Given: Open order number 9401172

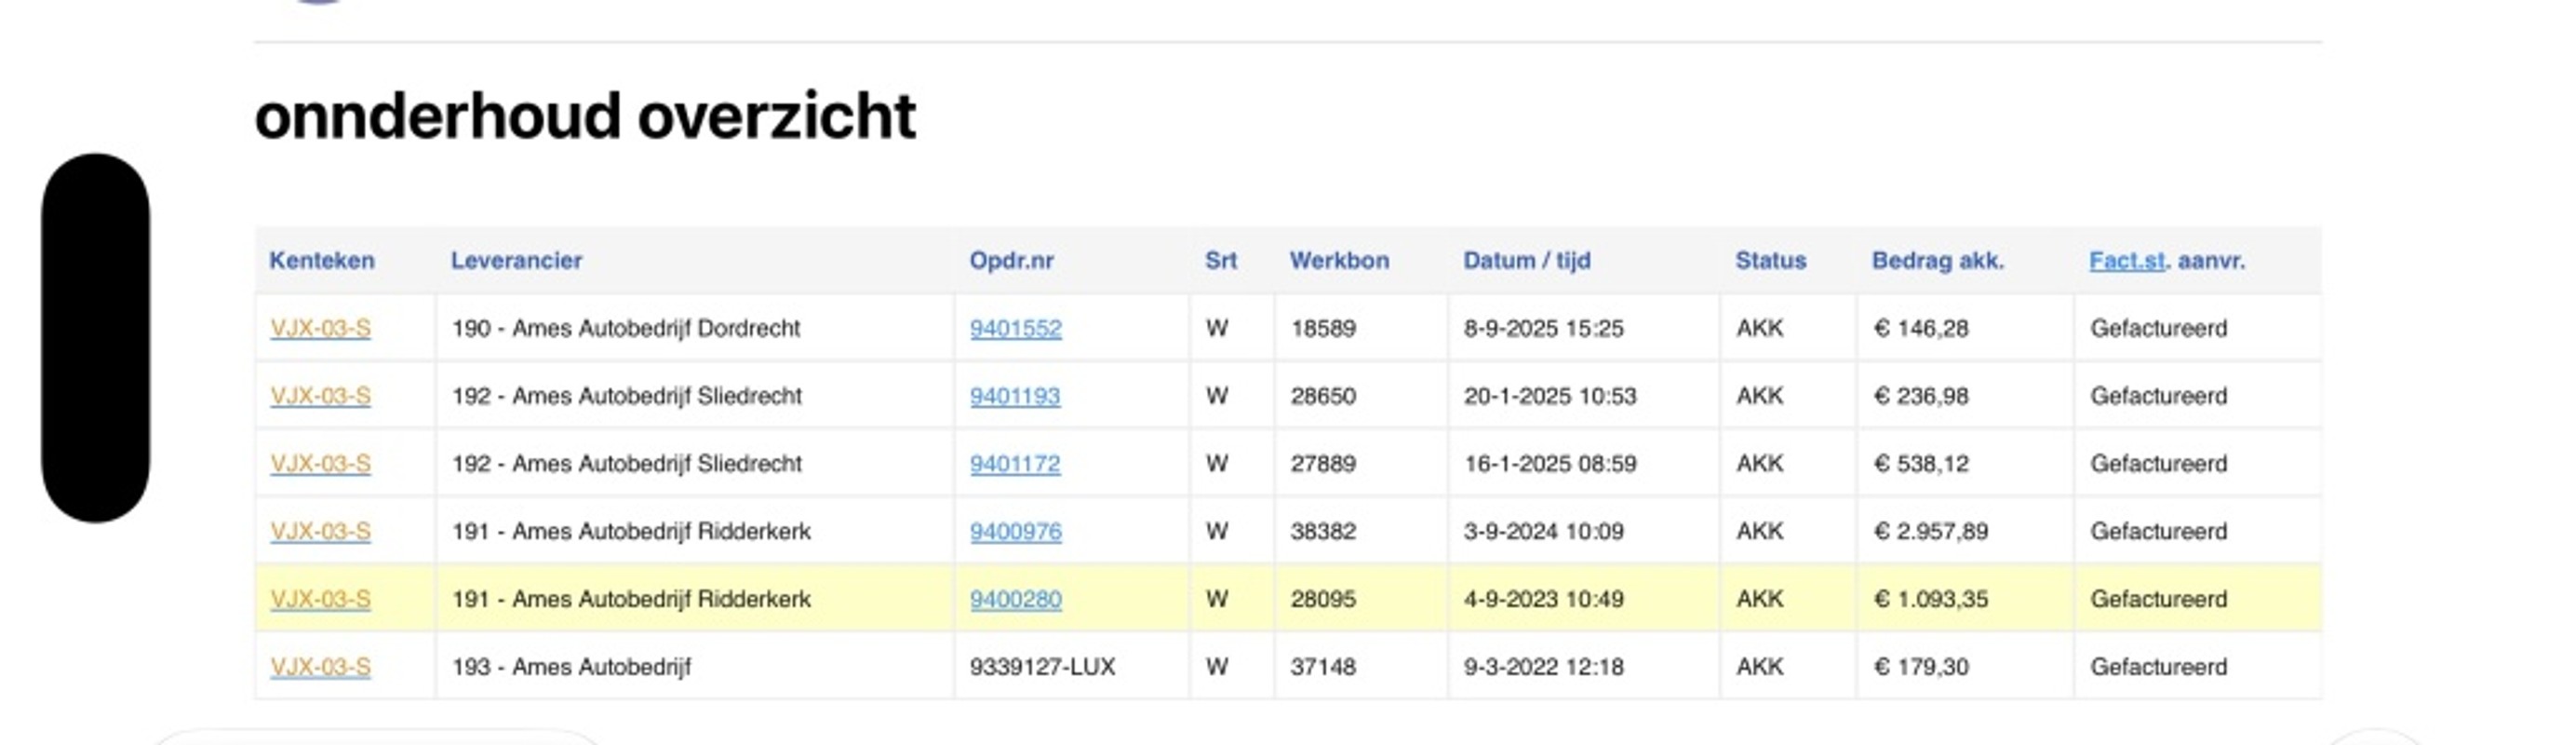Looking at the screenshot, I should click(1015, 464).
